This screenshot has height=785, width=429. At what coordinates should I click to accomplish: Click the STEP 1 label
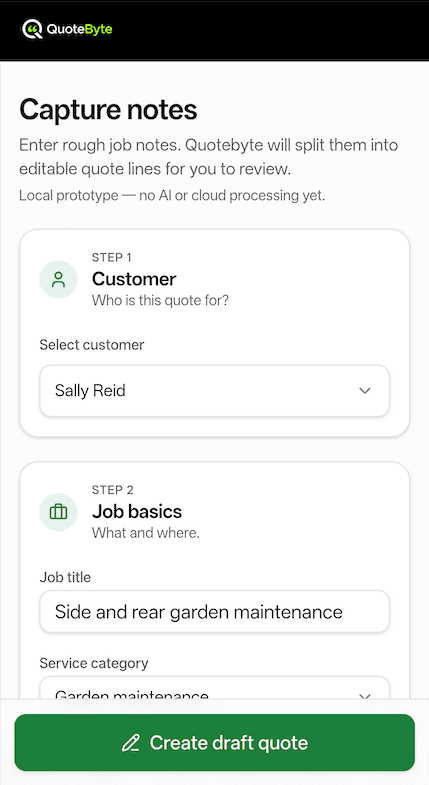coord(112,257)
